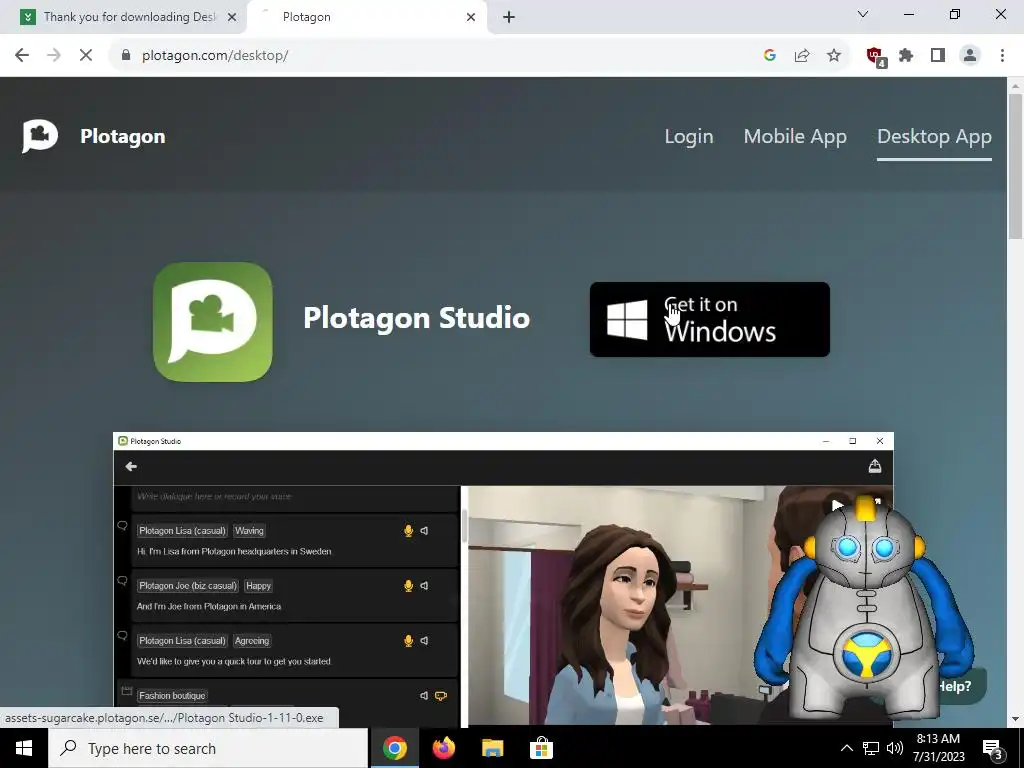Click the Plotagon Studio screenshot preview image
The width and height of the screenshot is (1024, 768).
pos(503,579)
